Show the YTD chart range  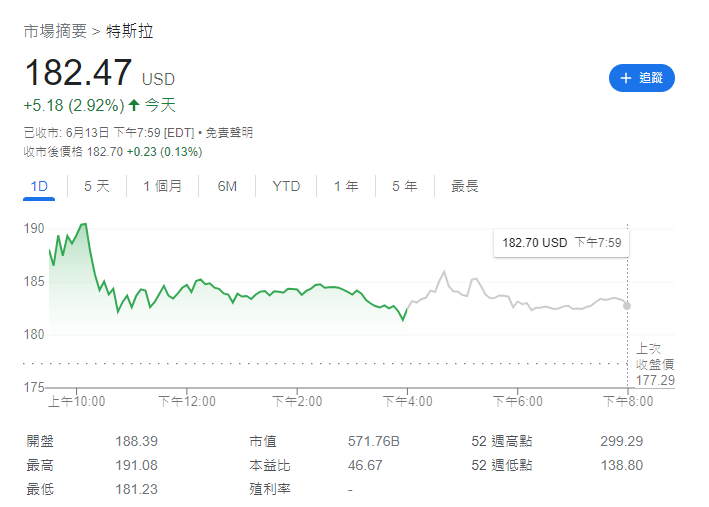[286, 186]
